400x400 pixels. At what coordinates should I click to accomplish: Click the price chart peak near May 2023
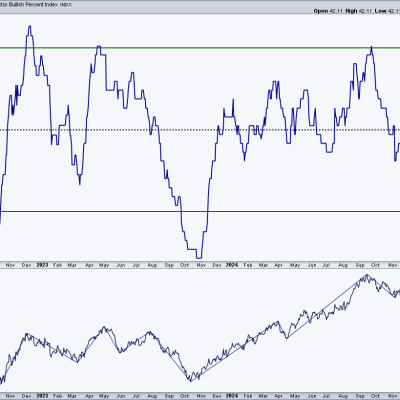coord(104,327)
